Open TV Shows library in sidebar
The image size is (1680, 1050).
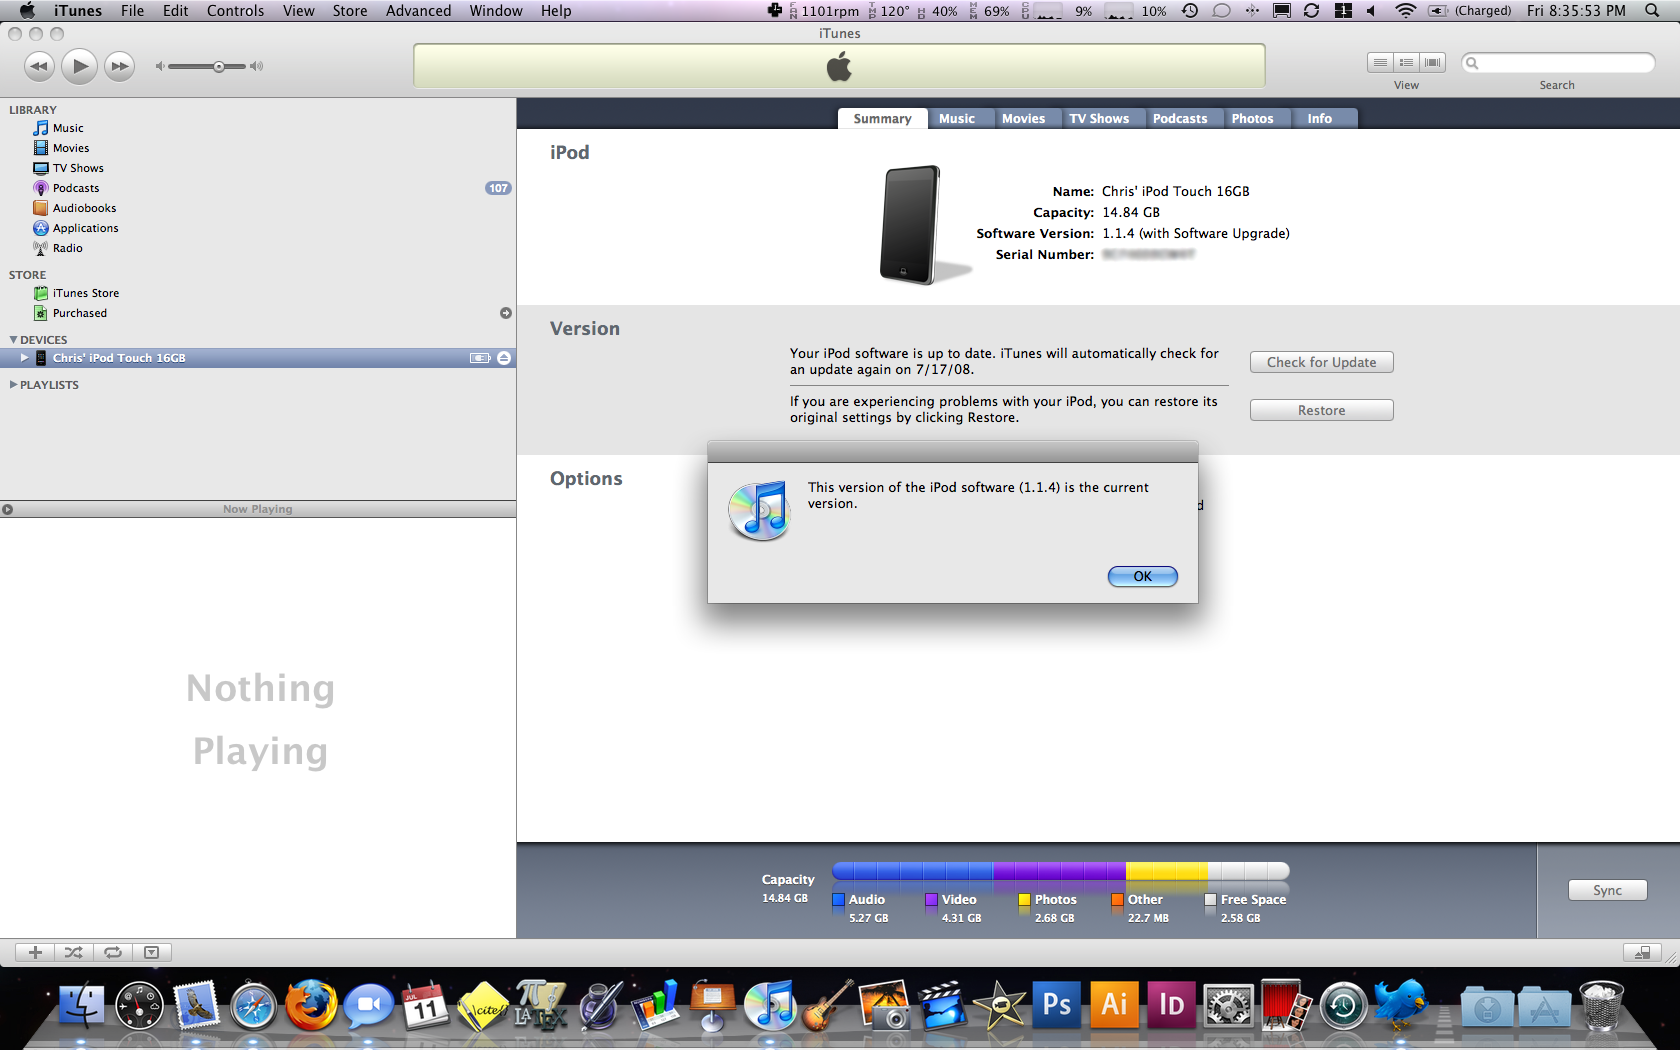(x=78, y=168)
